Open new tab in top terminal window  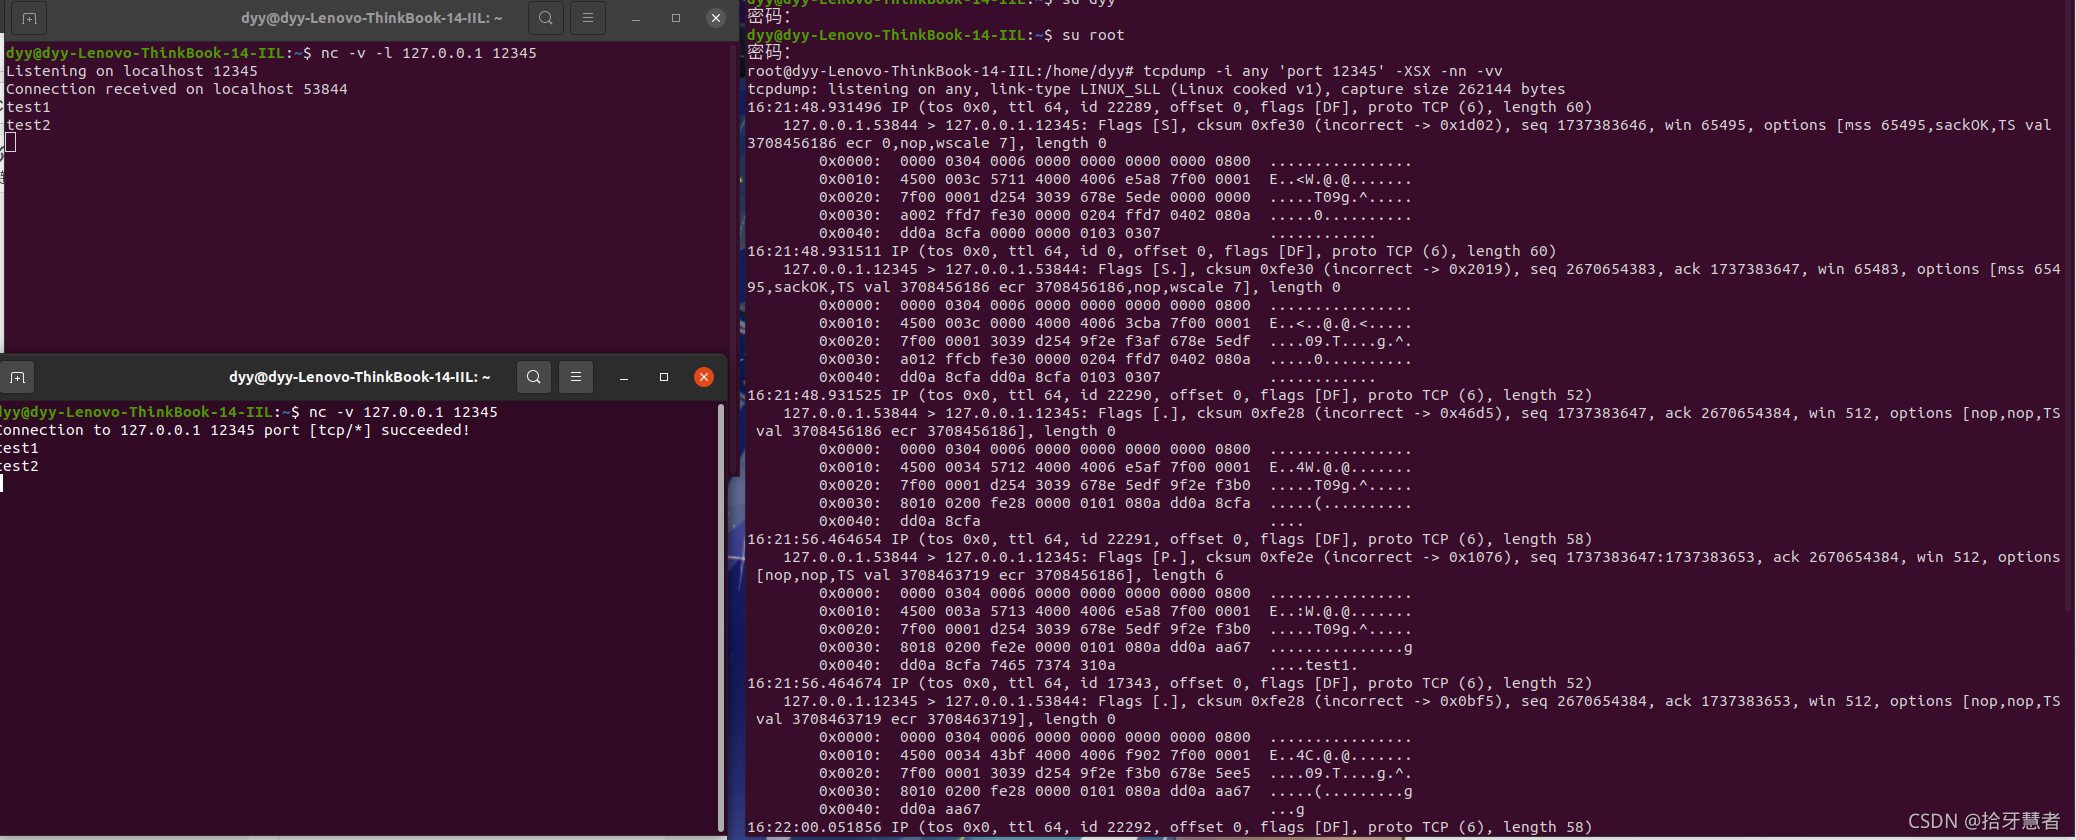(x=29, y=18)
